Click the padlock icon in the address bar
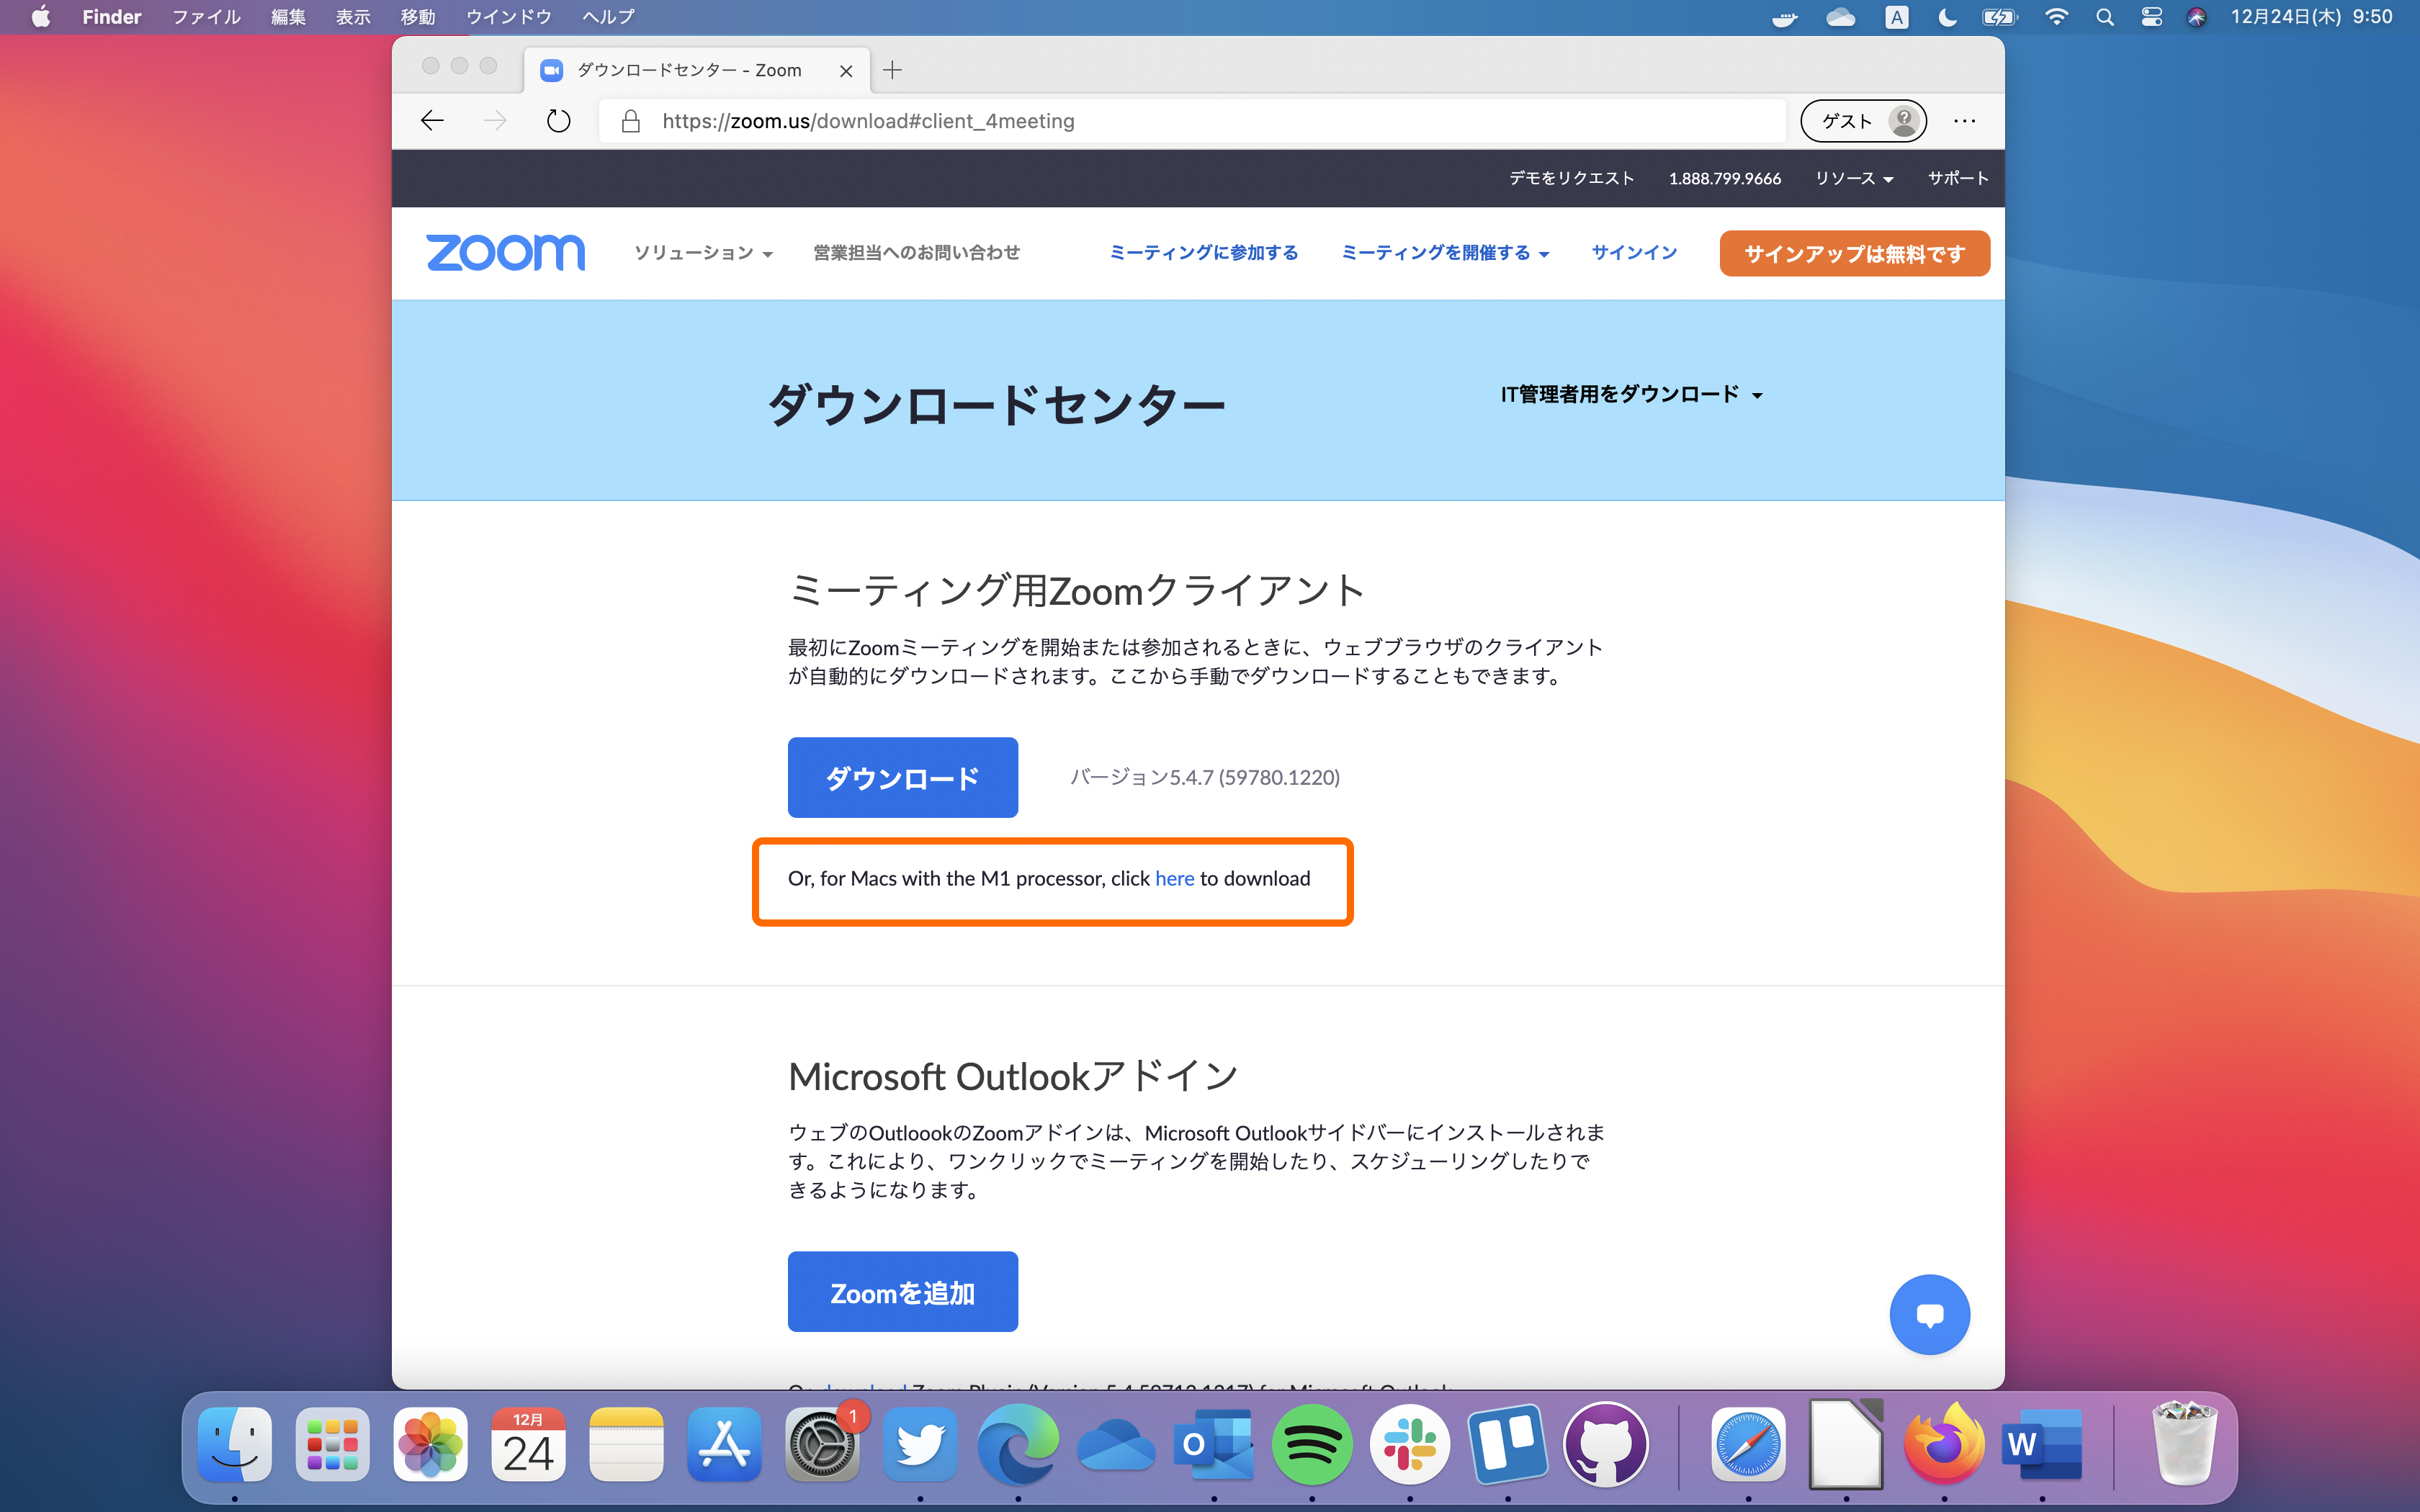This screenshot has width=2420, height=1512. click(629, 120)
